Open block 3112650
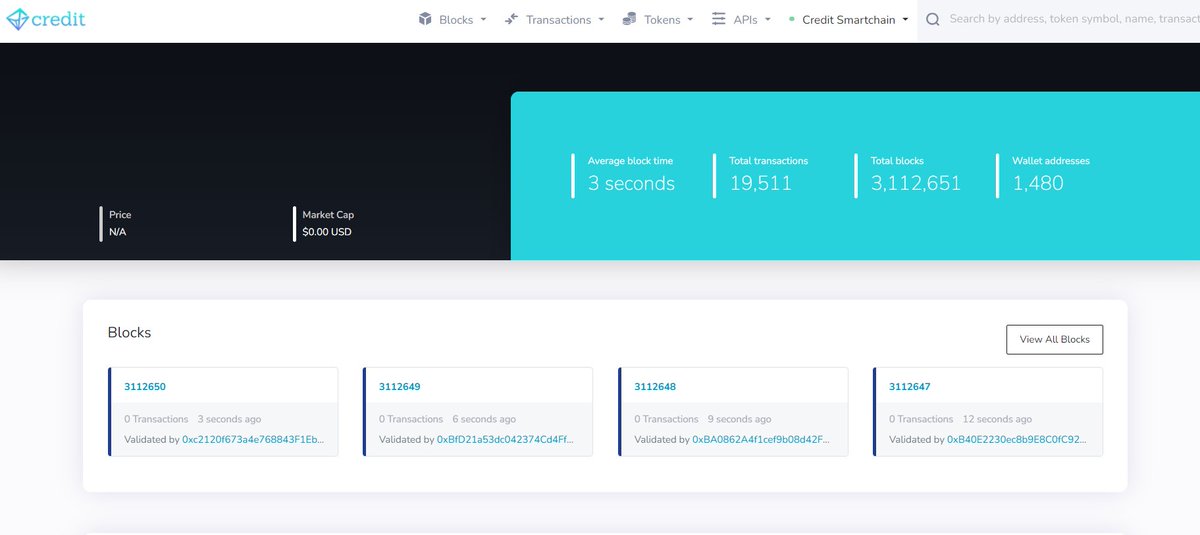 145,386
